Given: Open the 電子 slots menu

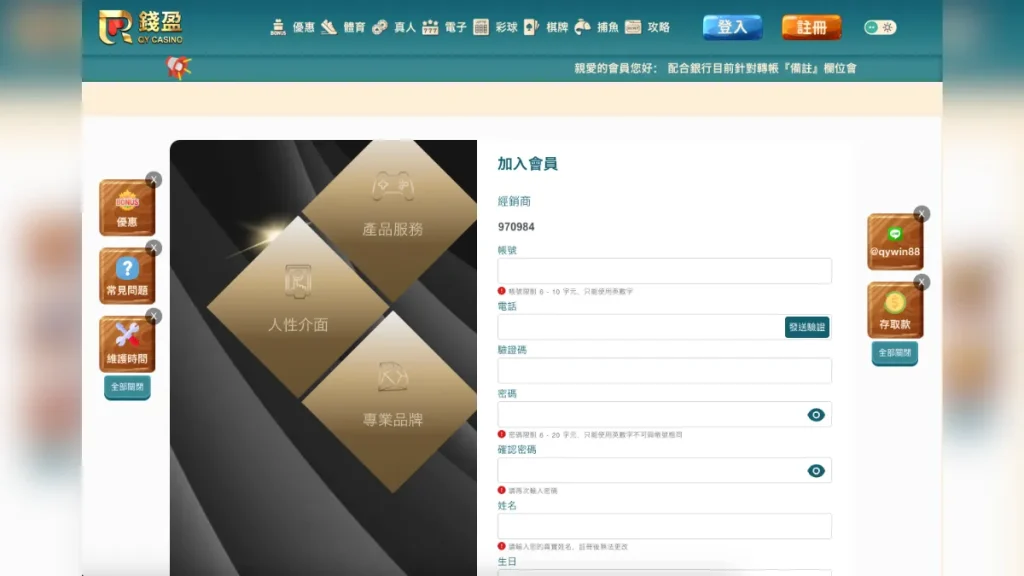Looking at the screenshot, I should (x=444, y=27).
